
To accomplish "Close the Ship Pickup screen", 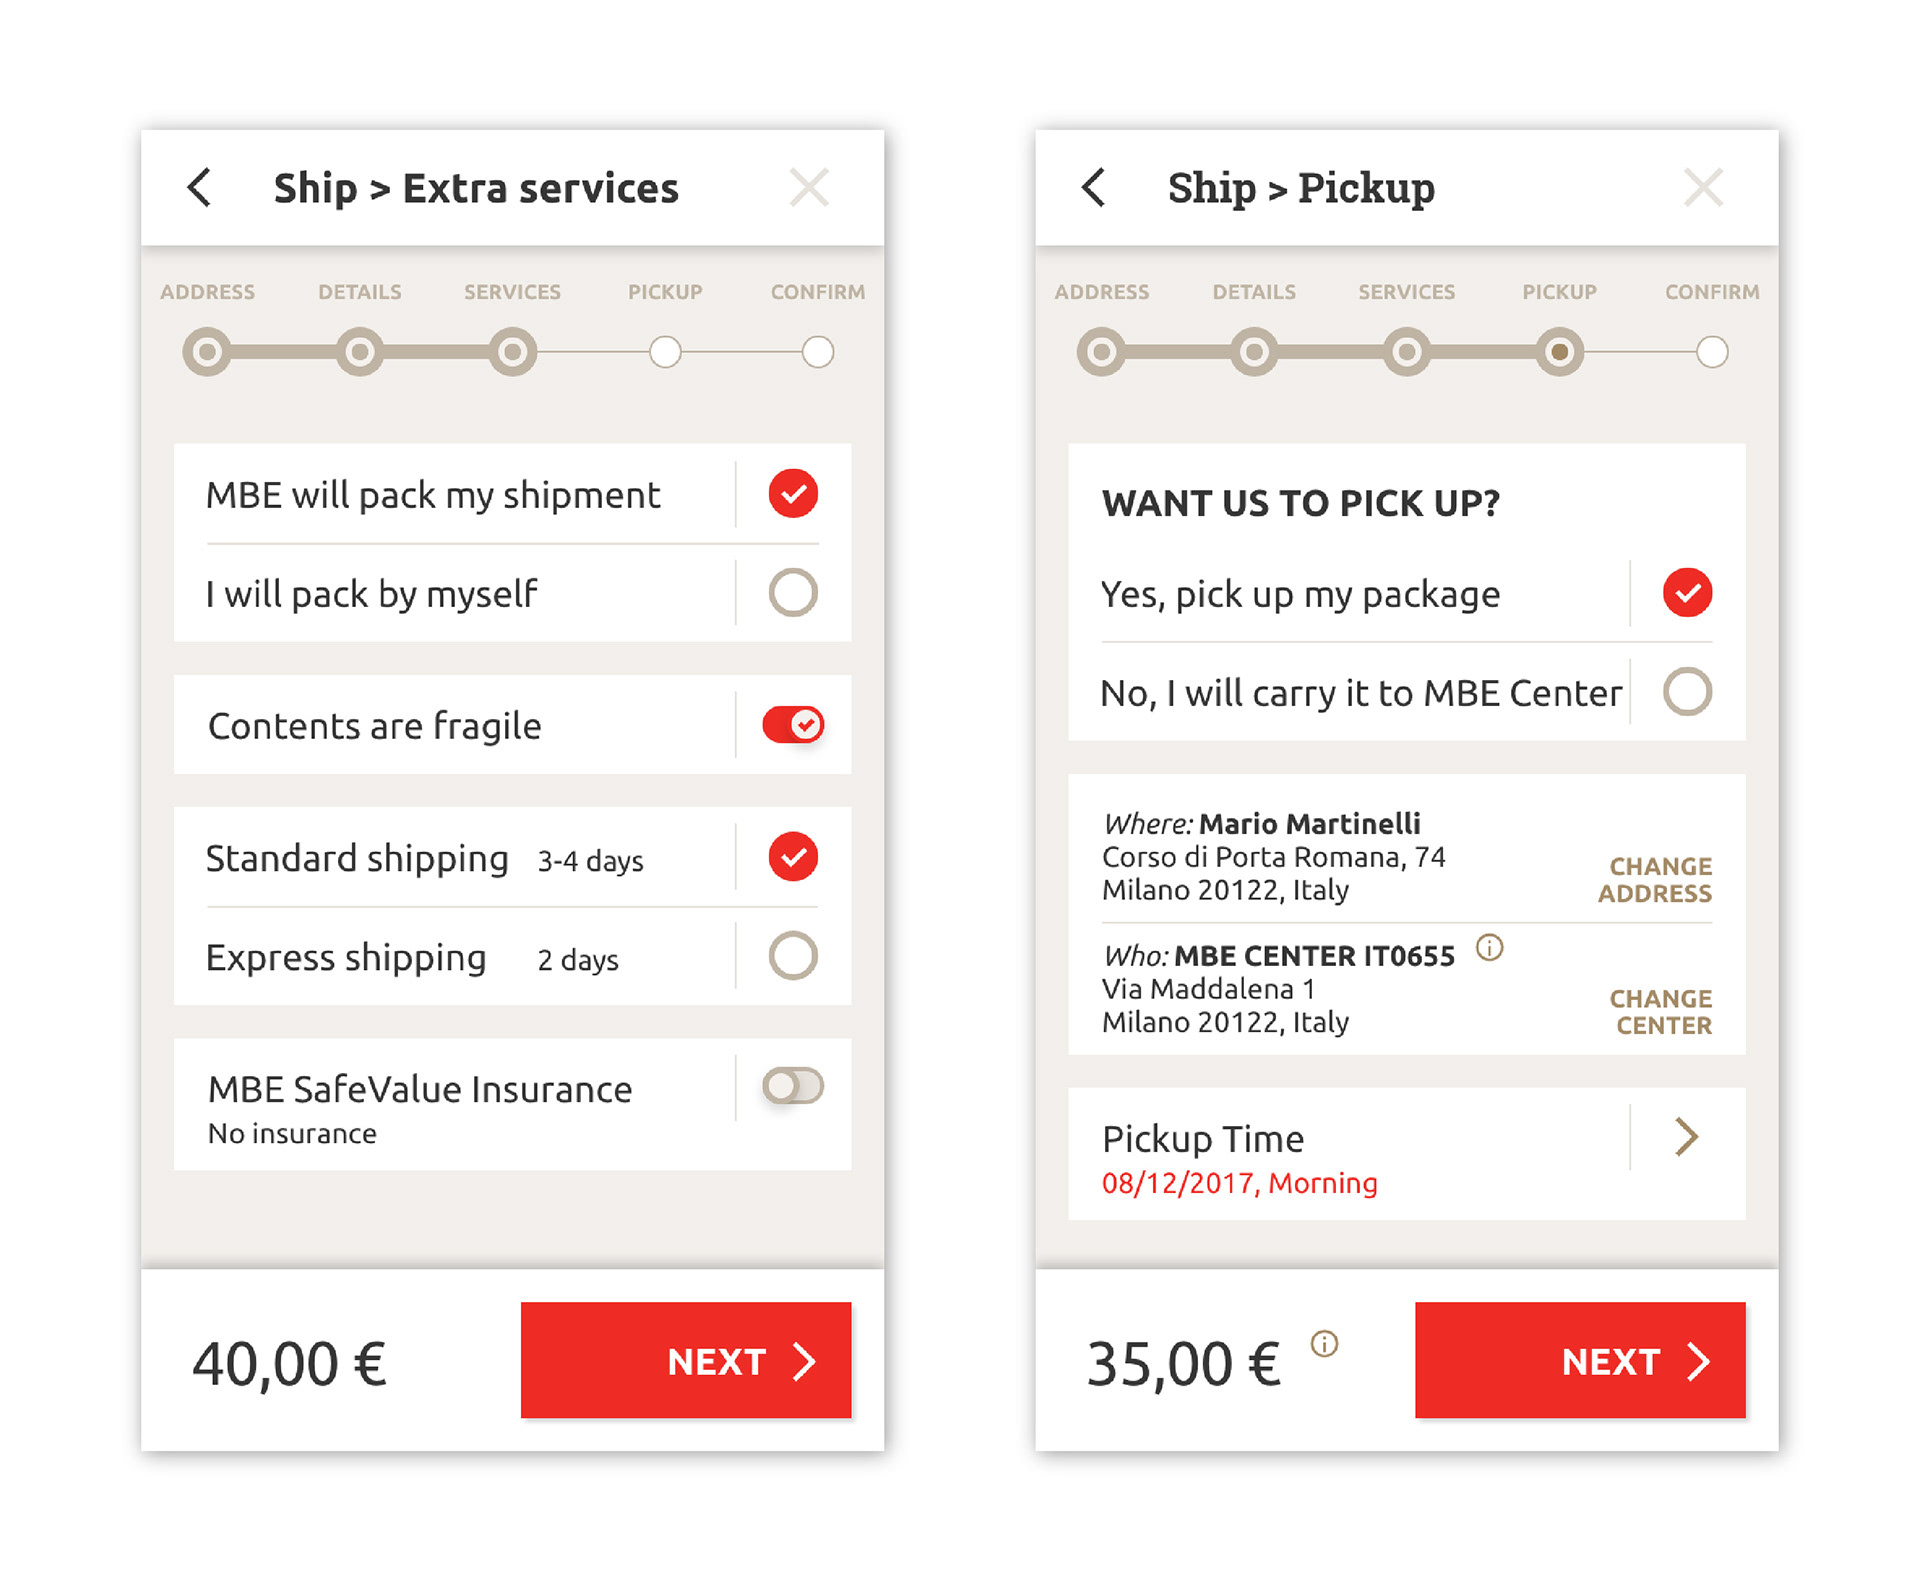I will [x=1703, y=187].
